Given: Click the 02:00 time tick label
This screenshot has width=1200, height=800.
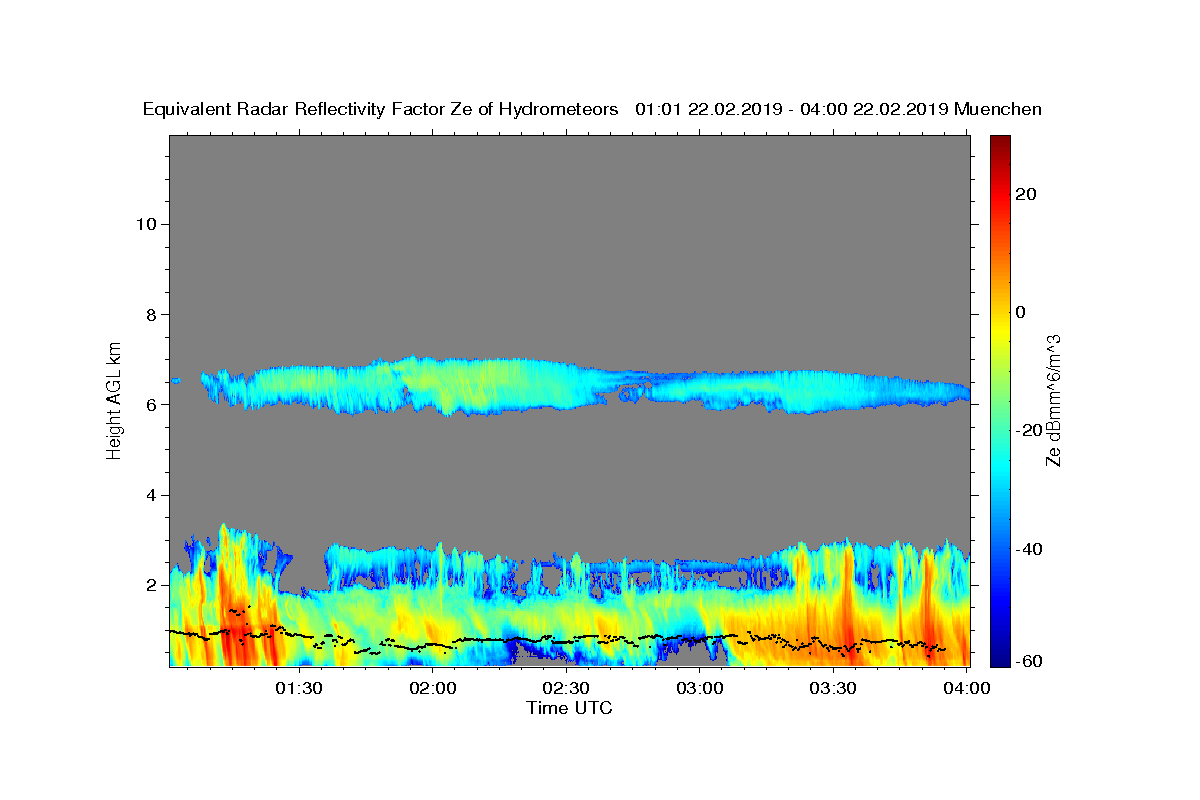Looking at the screenshot, I should (x=433, y=688).
